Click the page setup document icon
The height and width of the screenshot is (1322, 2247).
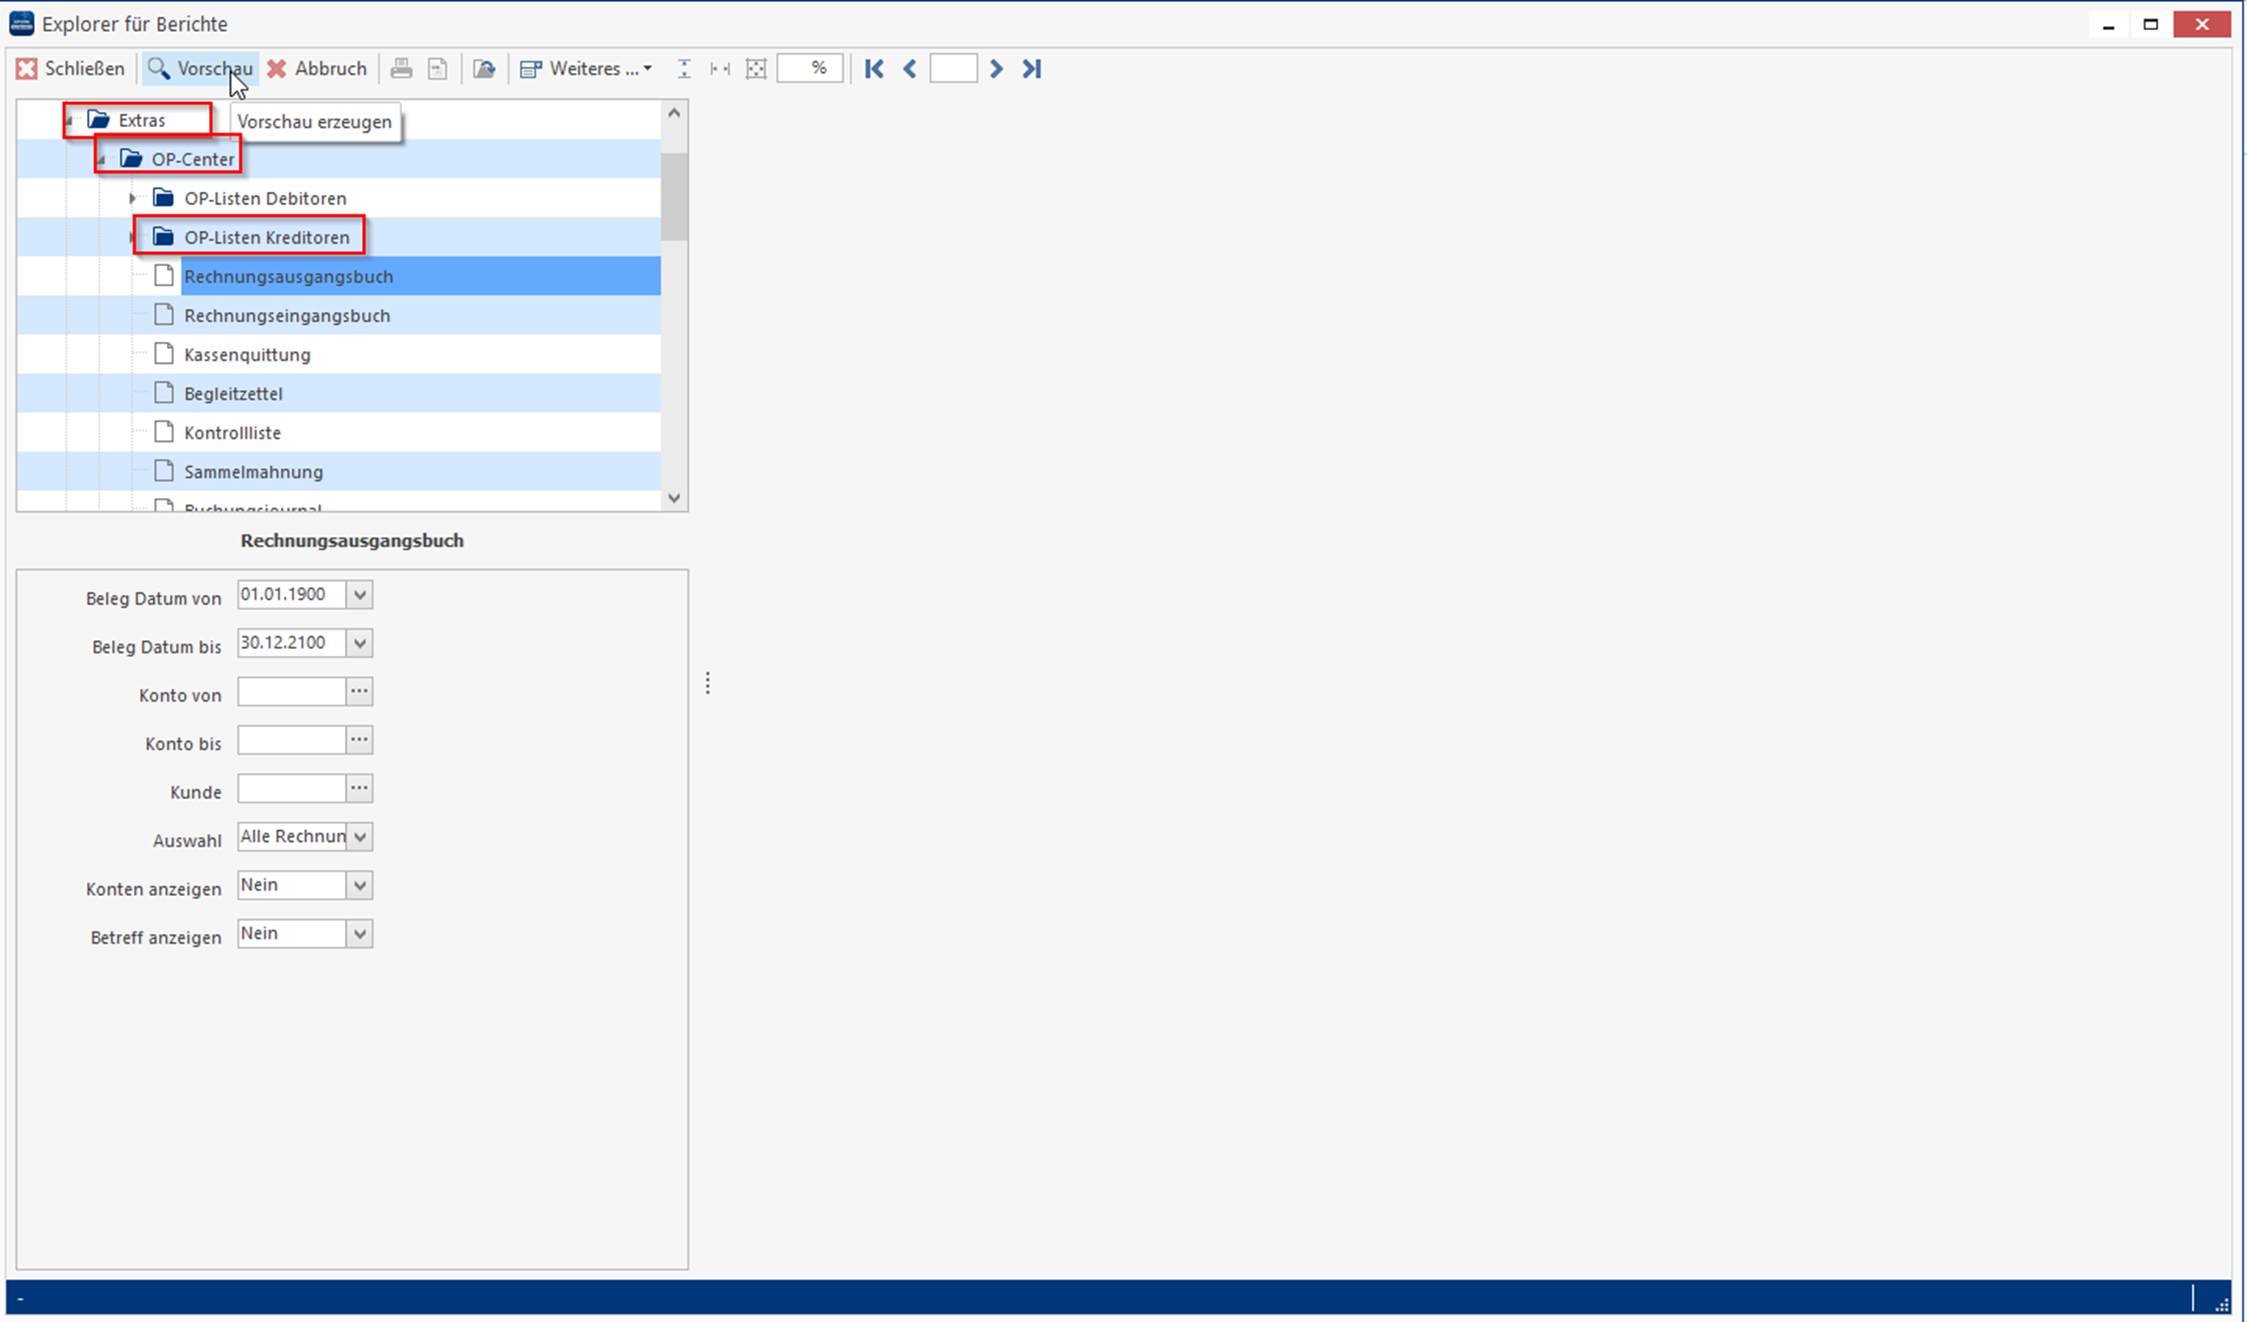click(437, 69)
